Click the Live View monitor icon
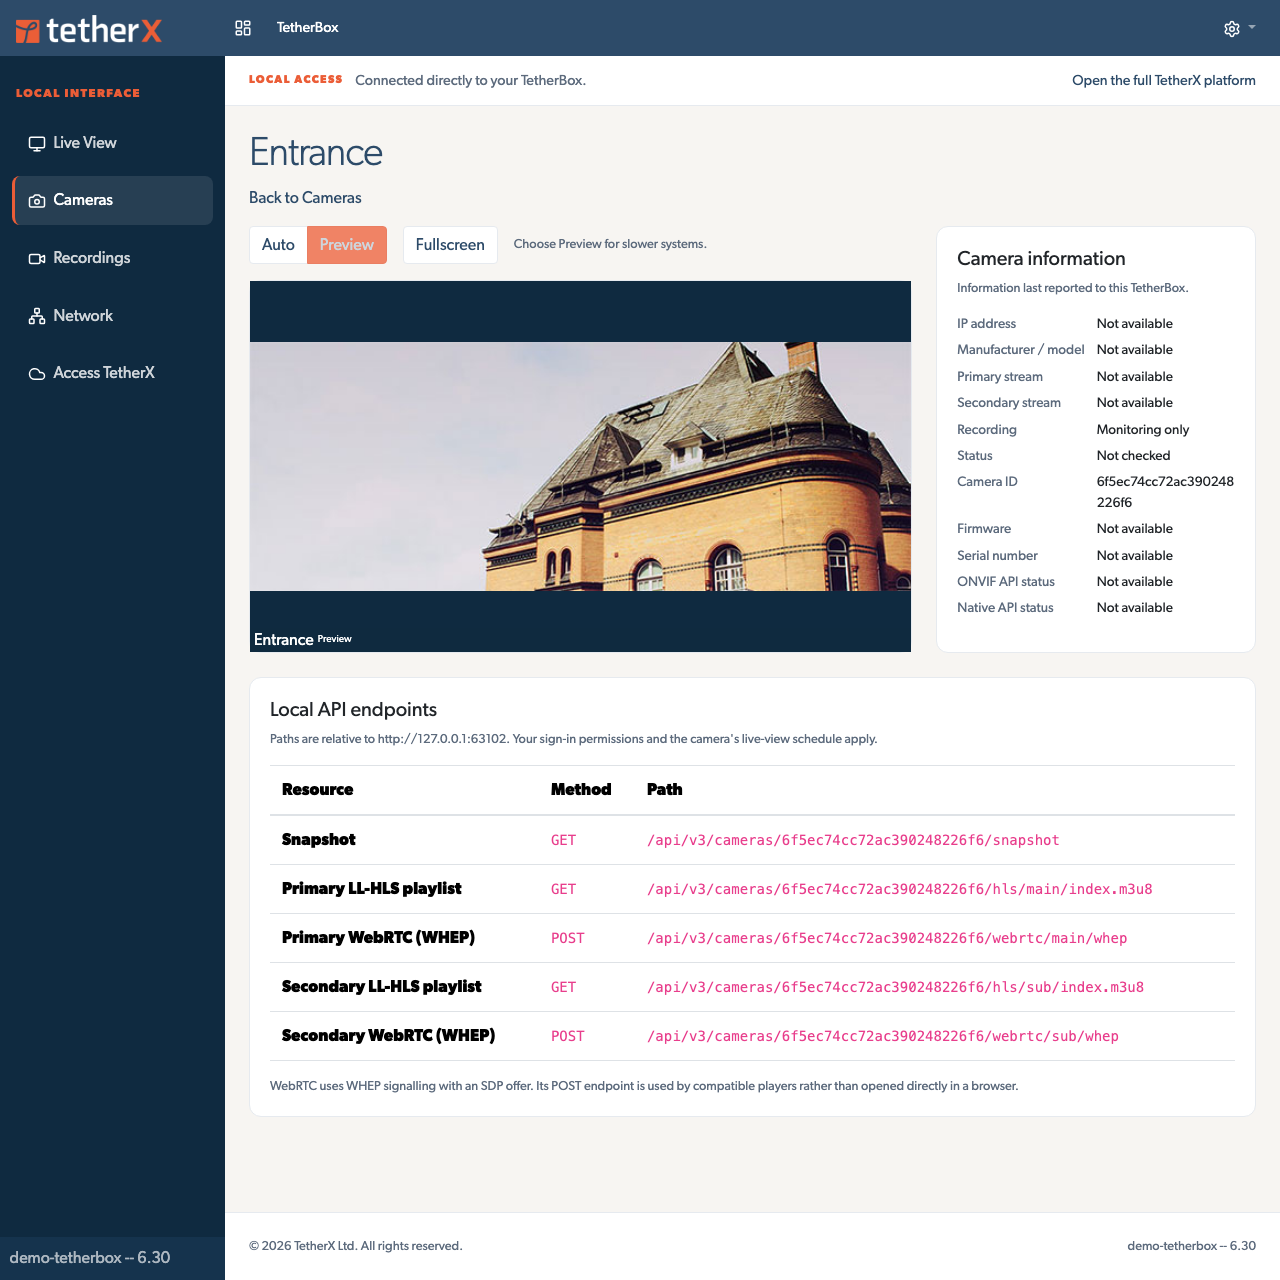Screen dimensions: 1280x1280 point(37,143)
